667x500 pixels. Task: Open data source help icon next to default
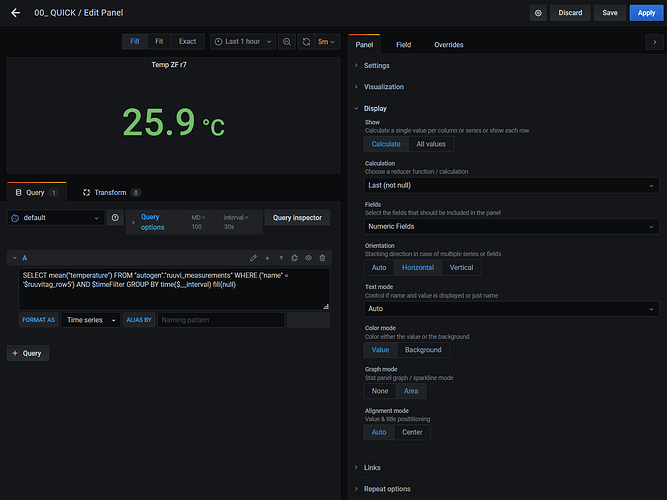point(115,217)
